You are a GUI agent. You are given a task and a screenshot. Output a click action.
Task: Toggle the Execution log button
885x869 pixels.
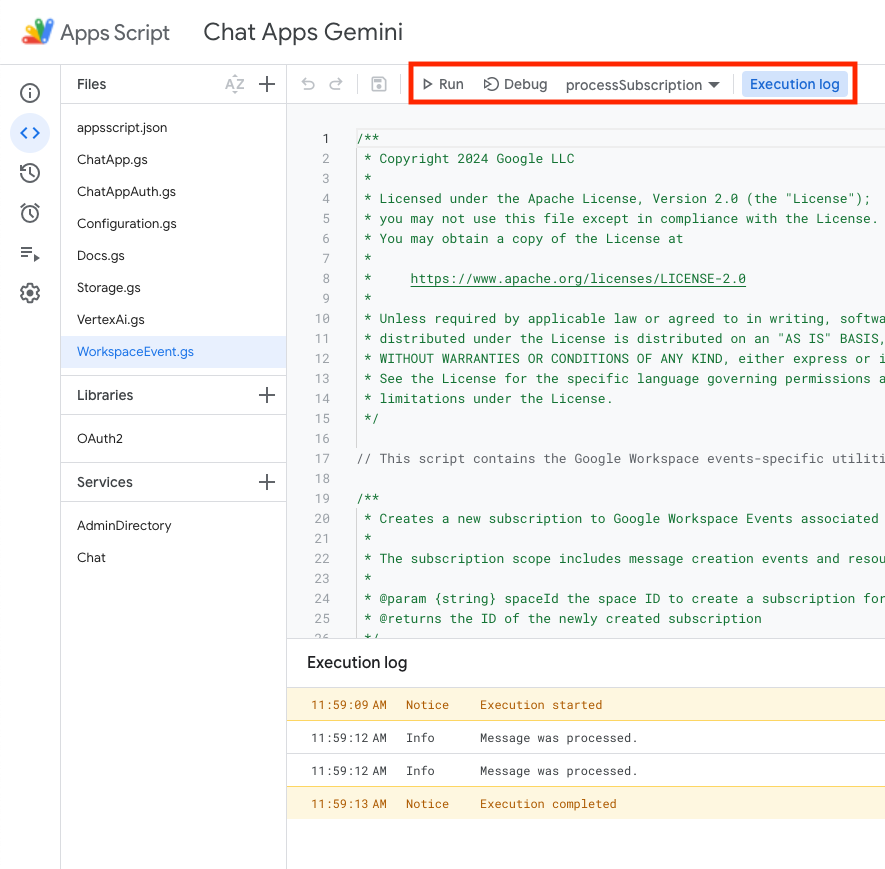pyautogui.click(x=794, y=84)
